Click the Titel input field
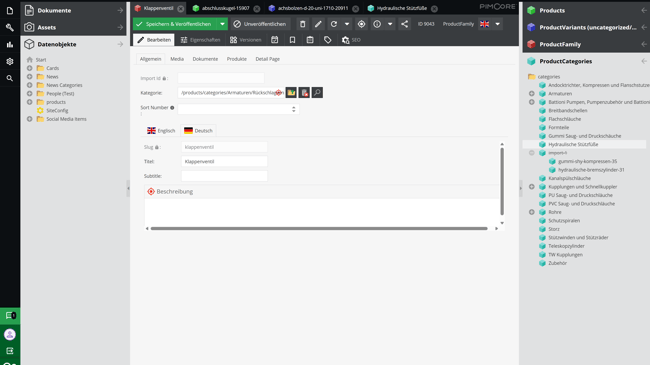650x365 pixels. (224, 161)
